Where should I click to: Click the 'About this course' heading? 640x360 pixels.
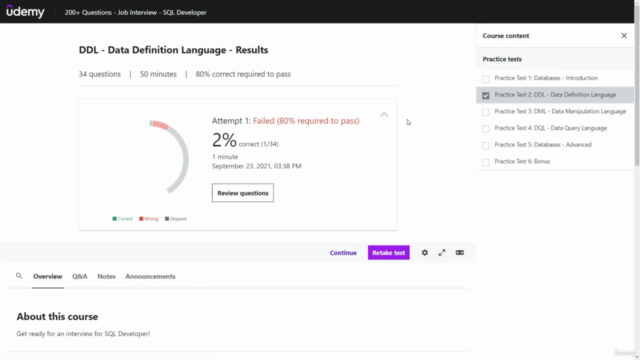[x=57, y=316]
